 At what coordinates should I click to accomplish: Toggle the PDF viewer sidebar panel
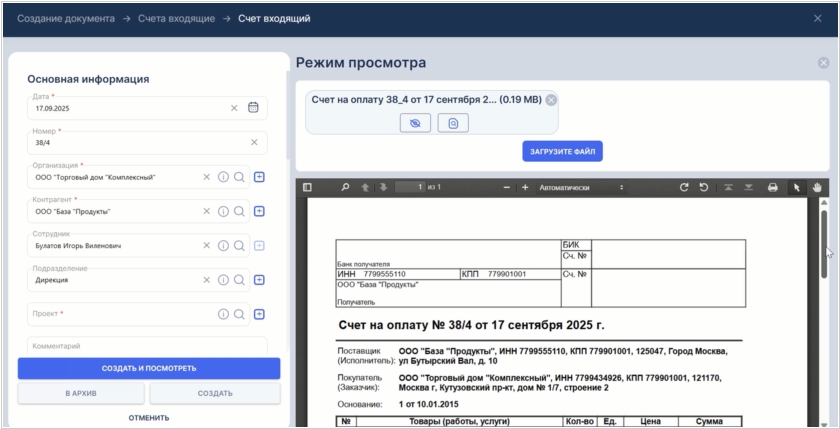308,187
